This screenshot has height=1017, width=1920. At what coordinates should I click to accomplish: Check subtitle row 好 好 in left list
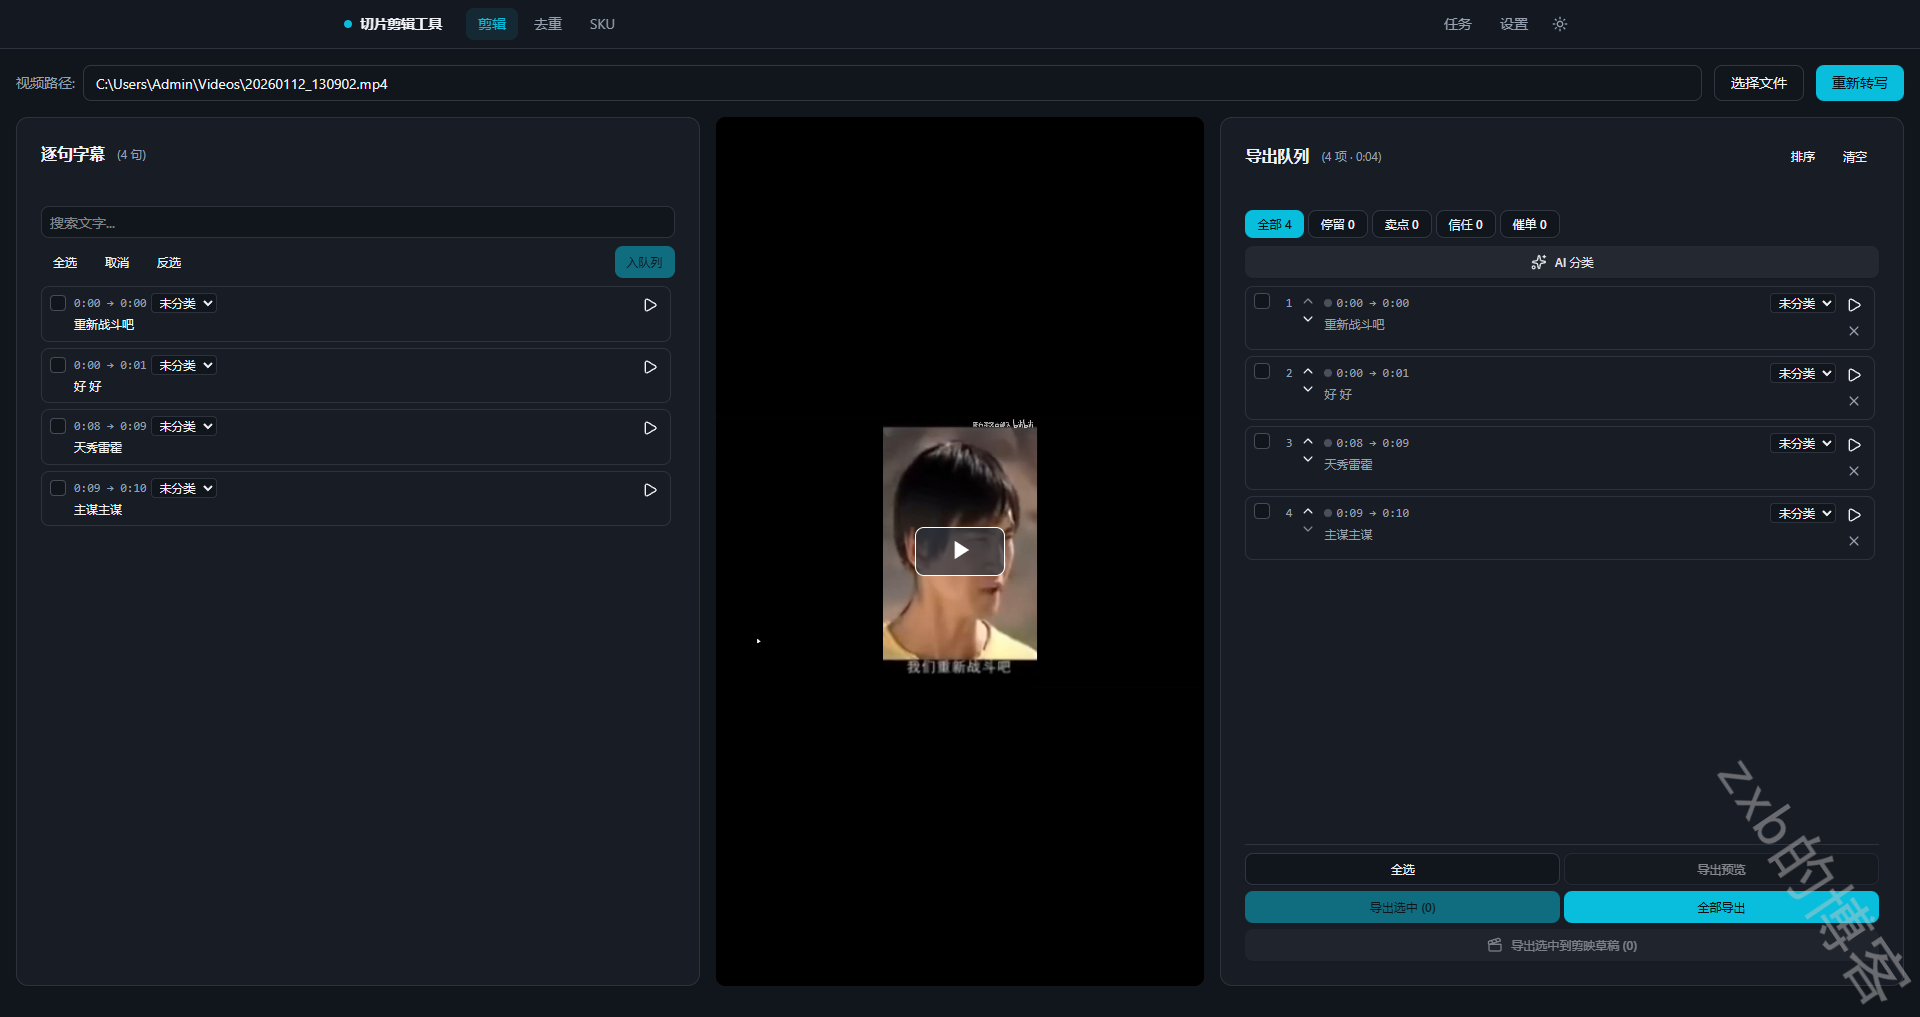[x=58, y=365]
